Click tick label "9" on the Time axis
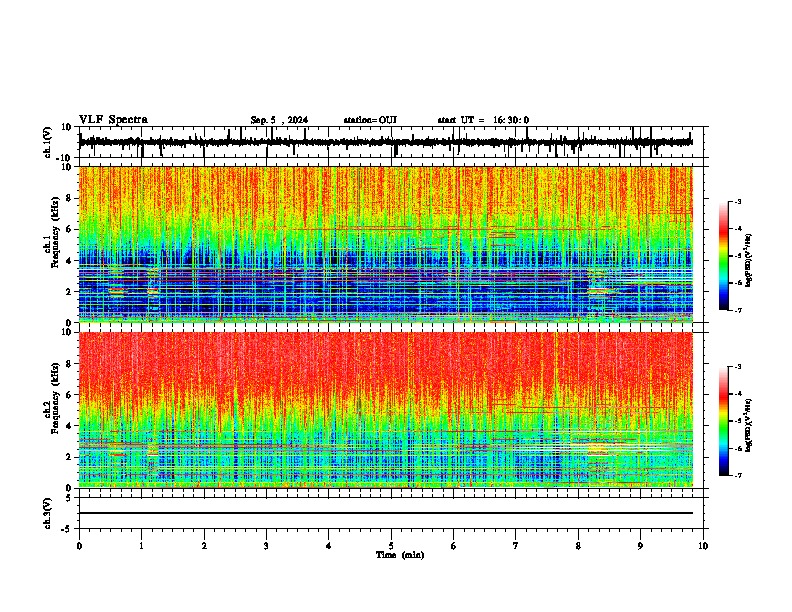This screenshot has height=612, width=792. tap(640, 546)
